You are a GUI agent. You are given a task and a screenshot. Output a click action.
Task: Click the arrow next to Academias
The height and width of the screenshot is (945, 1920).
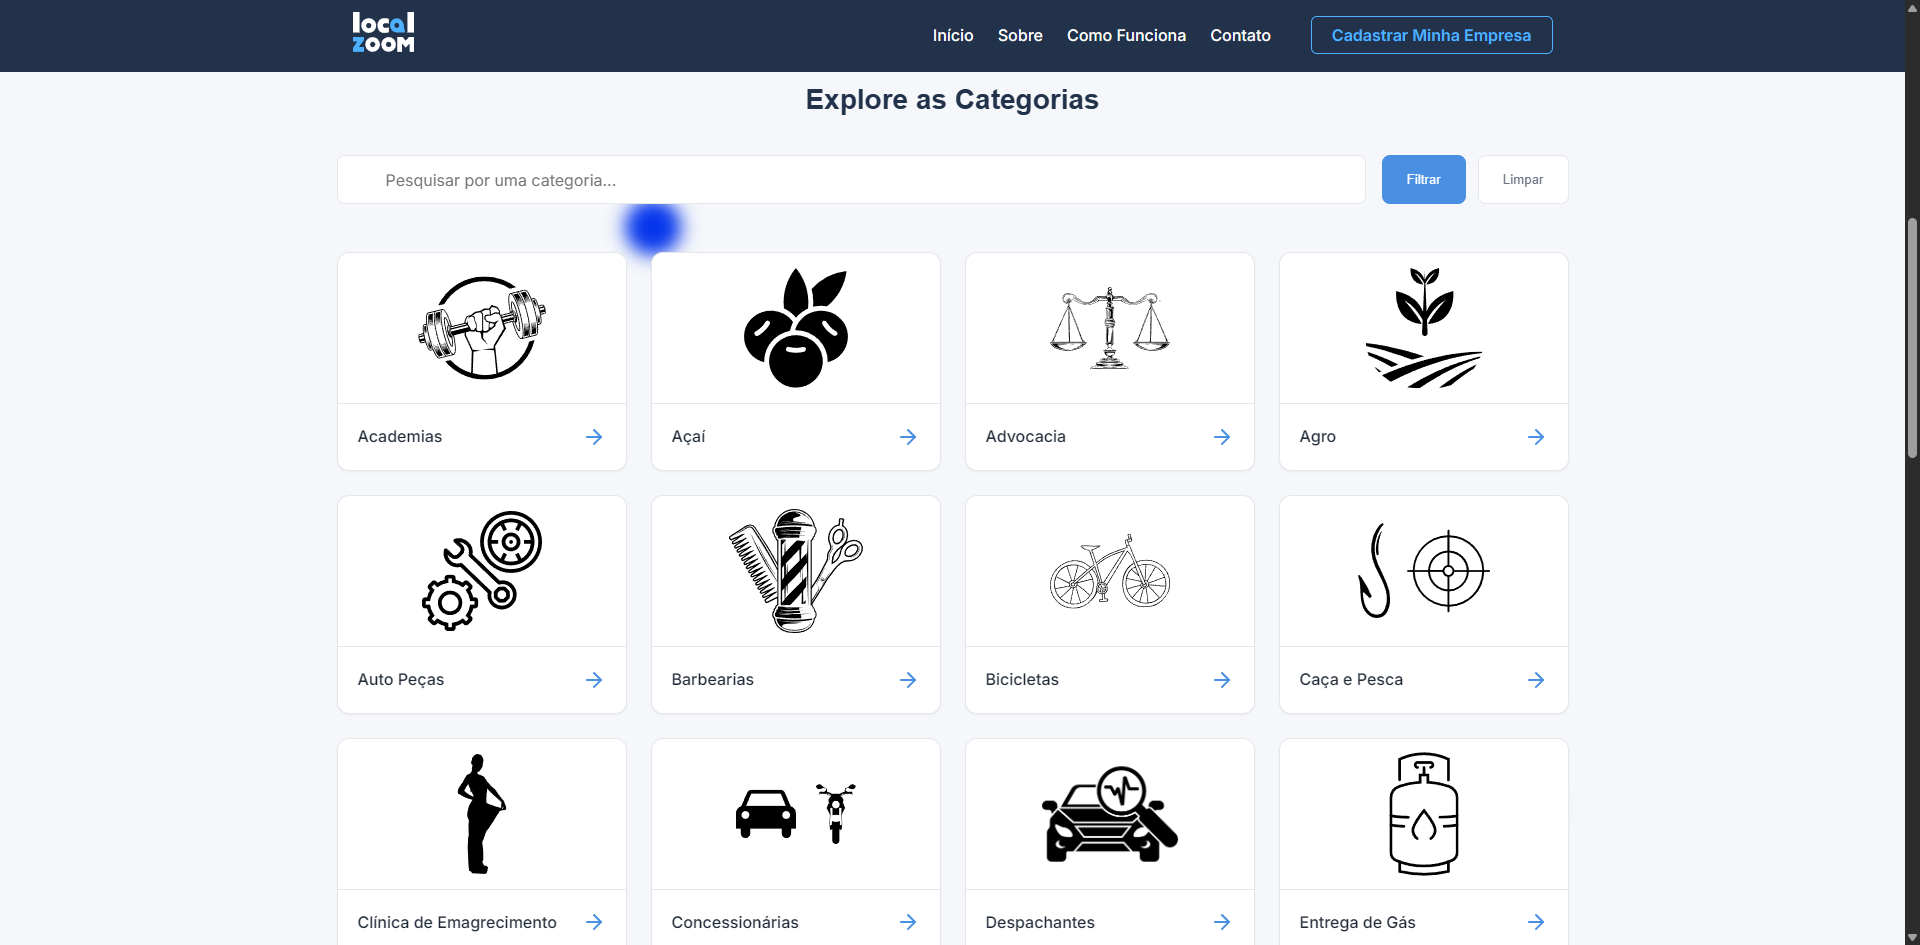[594, 437]
